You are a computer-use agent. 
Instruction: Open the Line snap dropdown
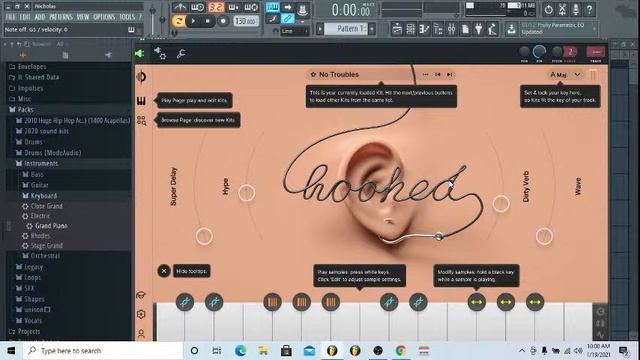(x=295, y=31)
